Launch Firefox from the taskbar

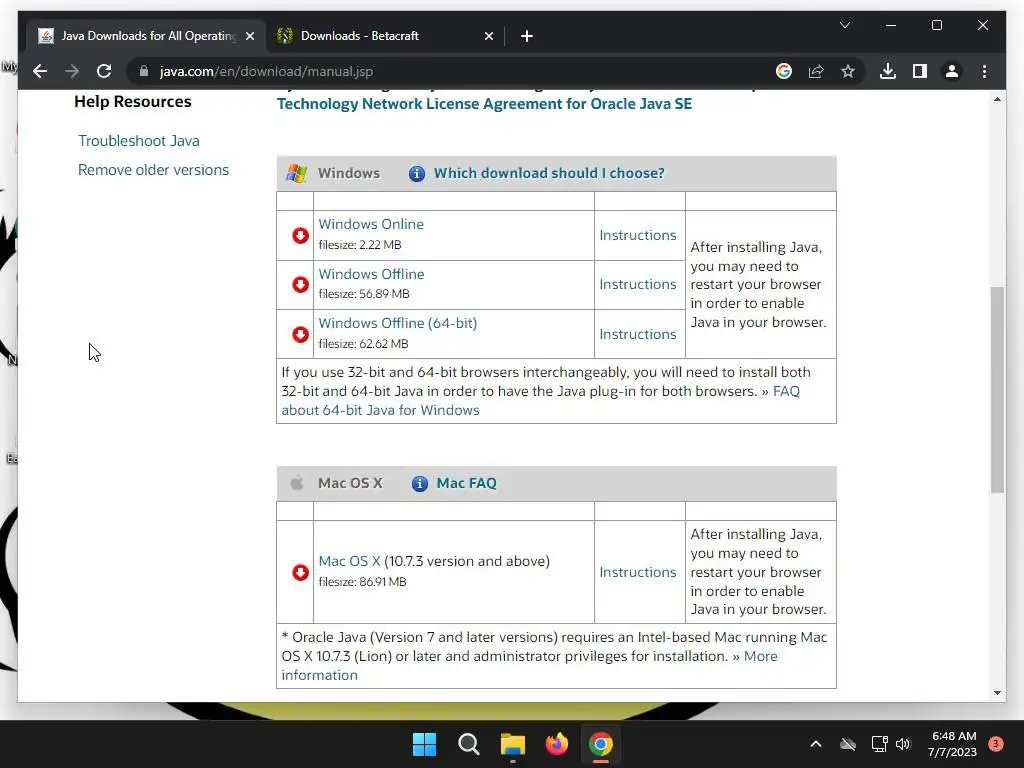point(556,744)
